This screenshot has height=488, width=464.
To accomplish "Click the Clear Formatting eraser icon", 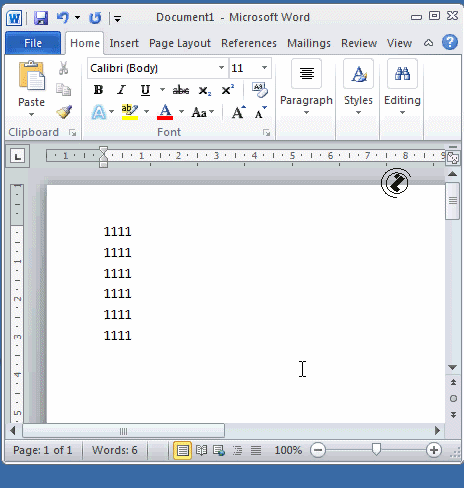I will pos(260,90).
